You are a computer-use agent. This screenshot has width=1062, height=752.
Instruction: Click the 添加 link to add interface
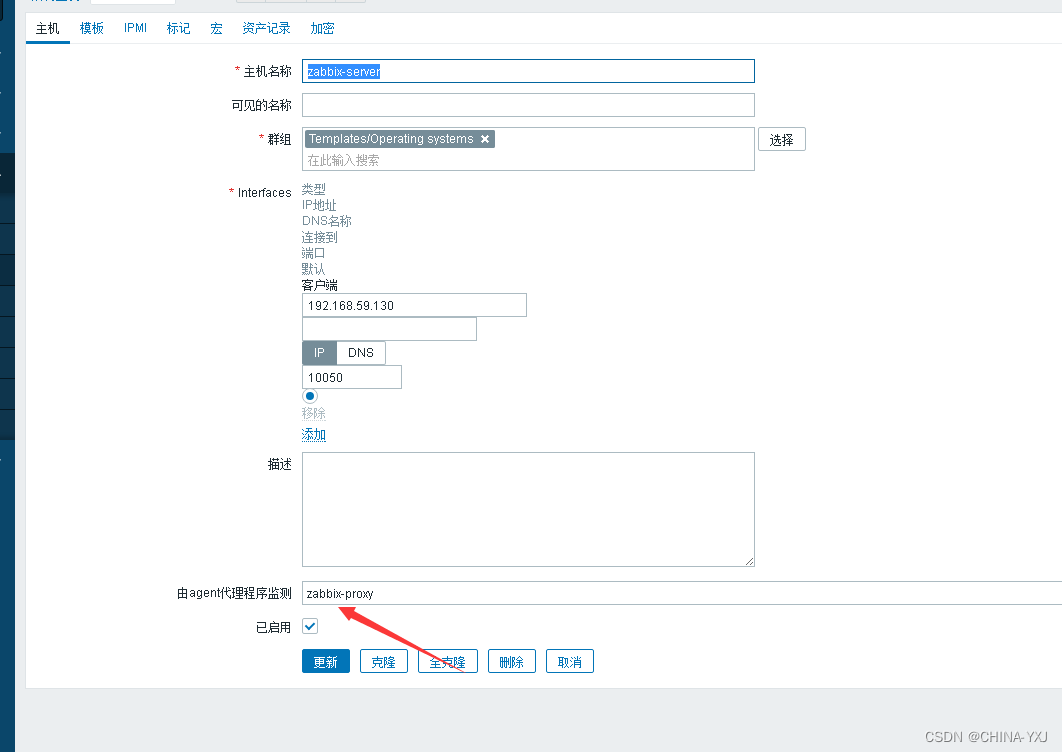[314, 435]
